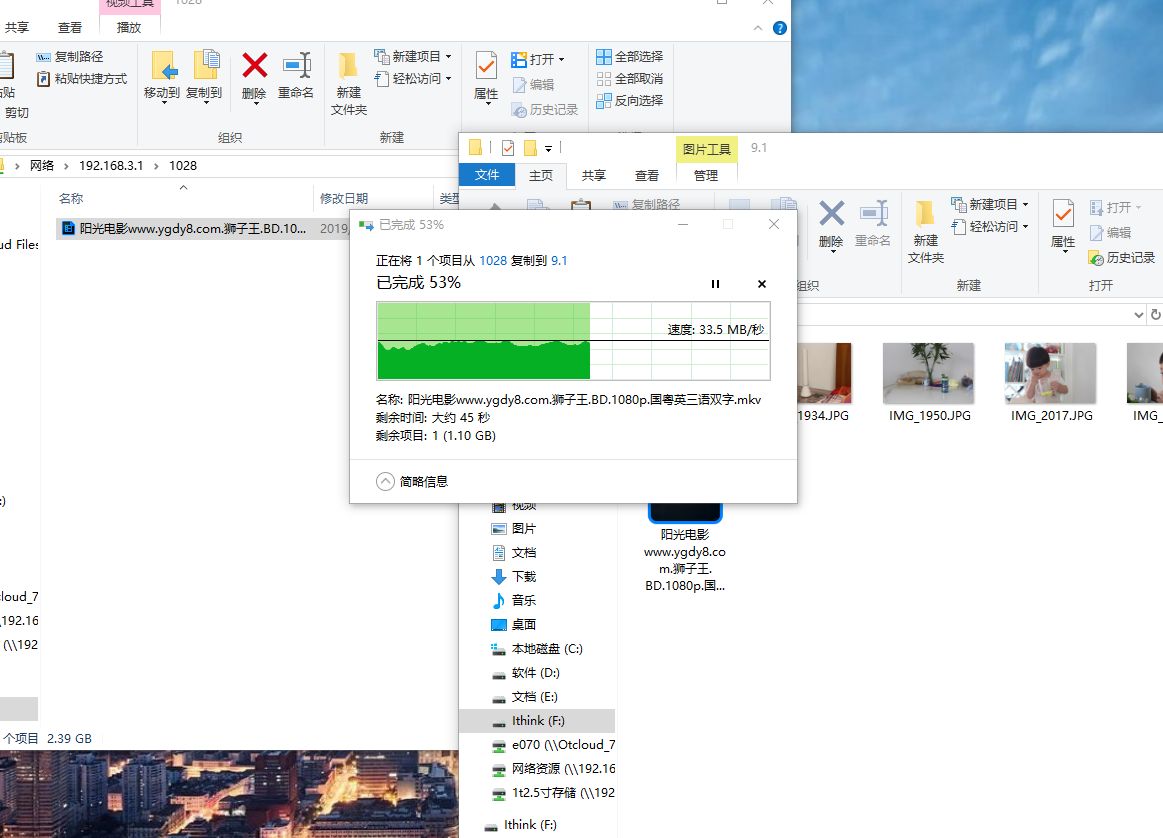
Task: Click Invert selection in the back window
Action: (x=630, y=100)
